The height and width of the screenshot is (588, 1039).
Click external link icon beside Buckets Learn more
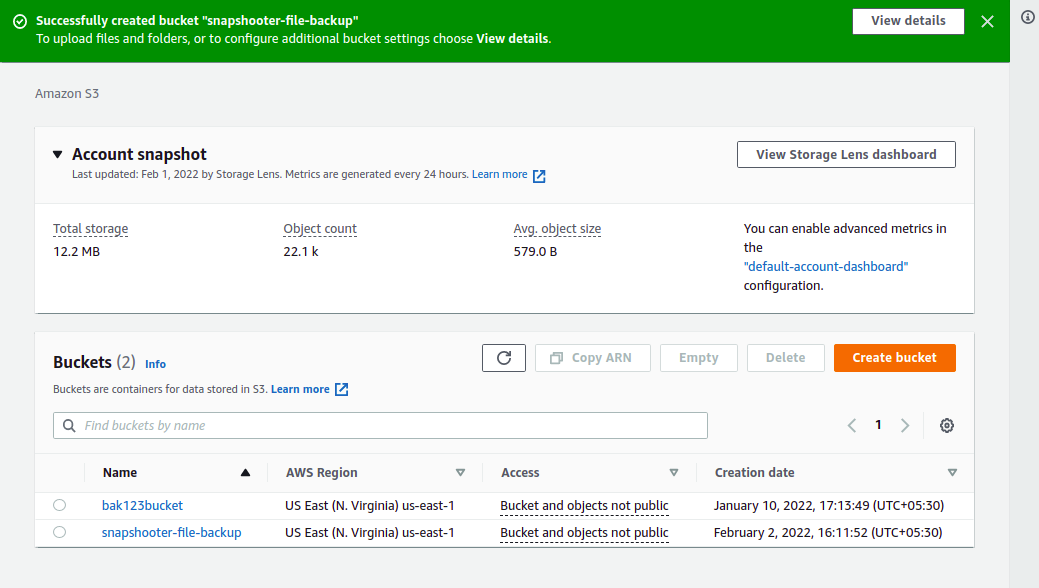pos(341,389)
